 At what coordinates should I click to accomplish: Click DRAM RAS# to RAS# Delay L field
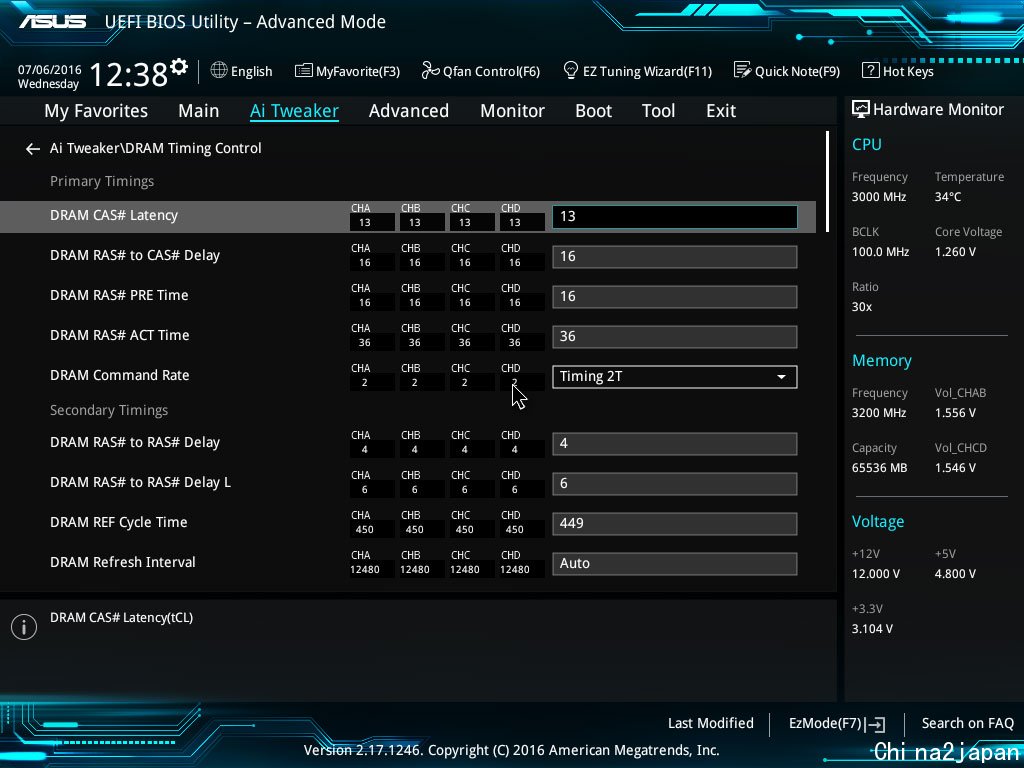click(x=675, y=484)
